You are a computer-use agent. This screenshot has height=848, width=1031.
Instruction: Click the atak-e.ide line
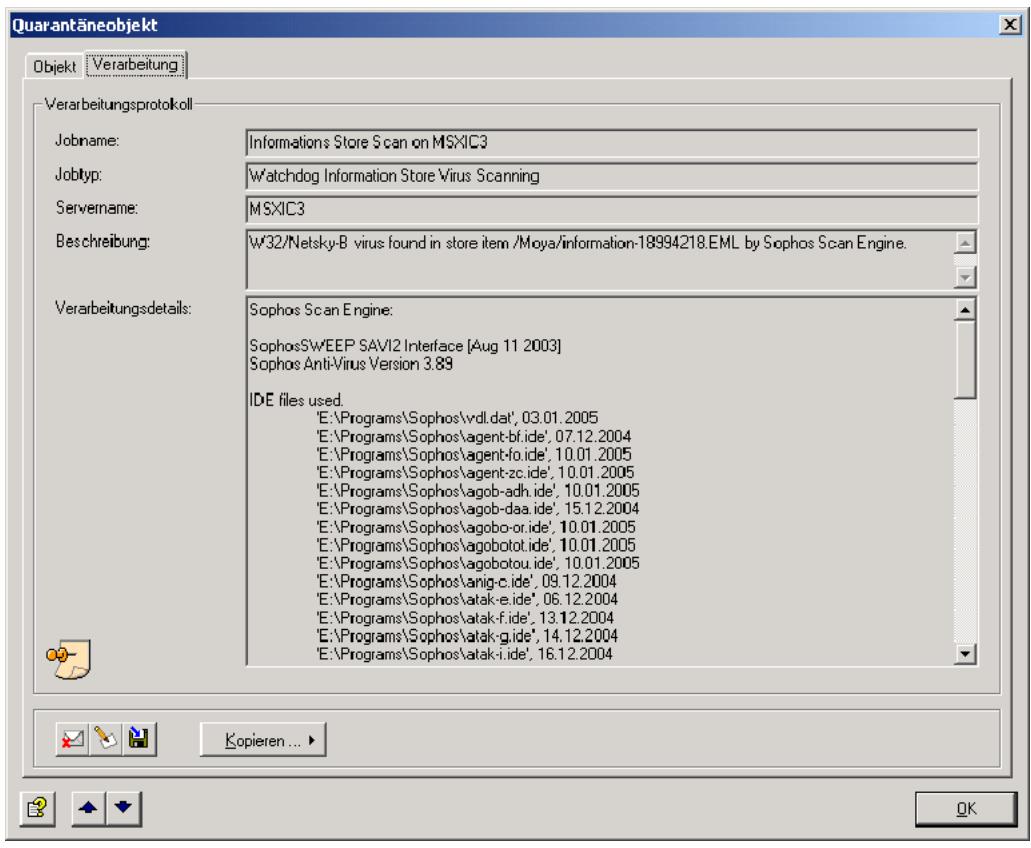(x=467, y=600)
